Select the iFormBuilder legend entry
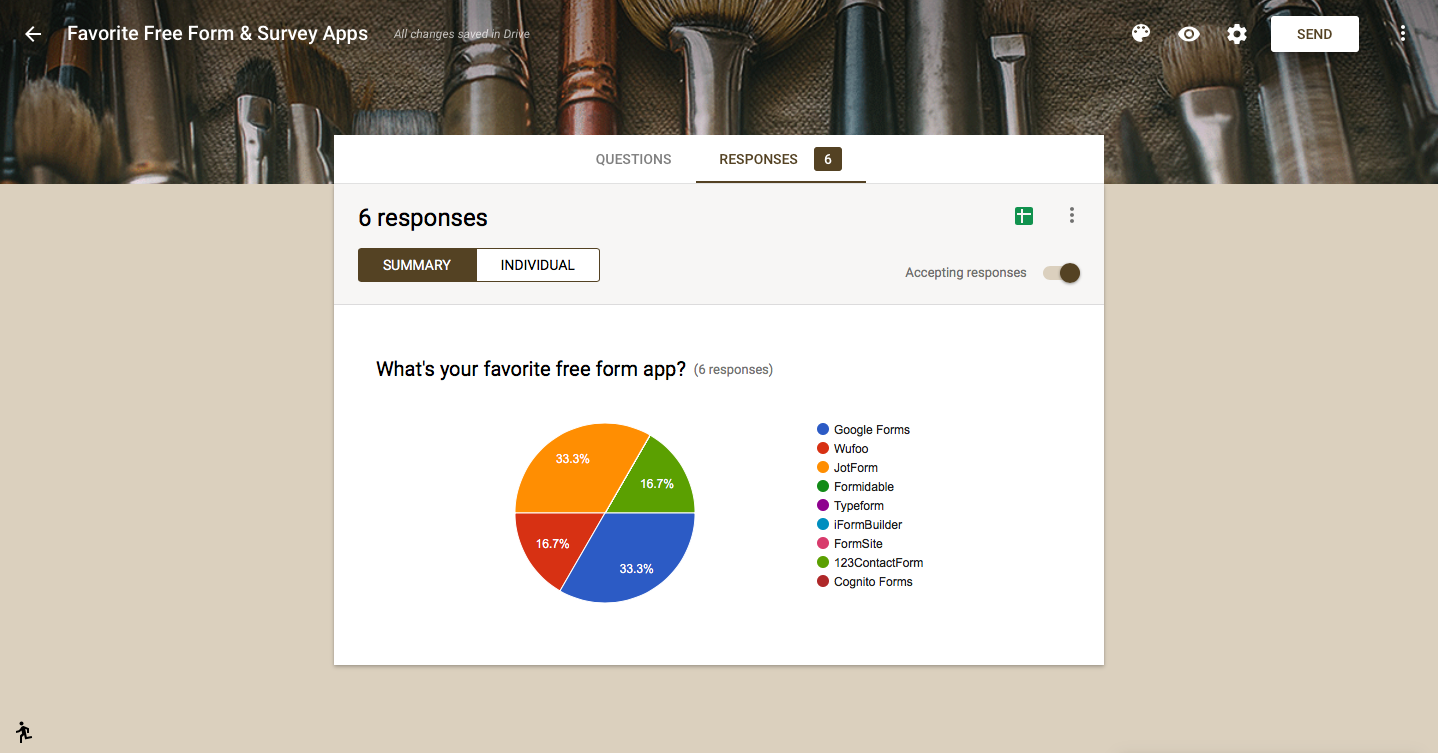Viewport: 1438px width, 753px height. [x=860, y=525]
